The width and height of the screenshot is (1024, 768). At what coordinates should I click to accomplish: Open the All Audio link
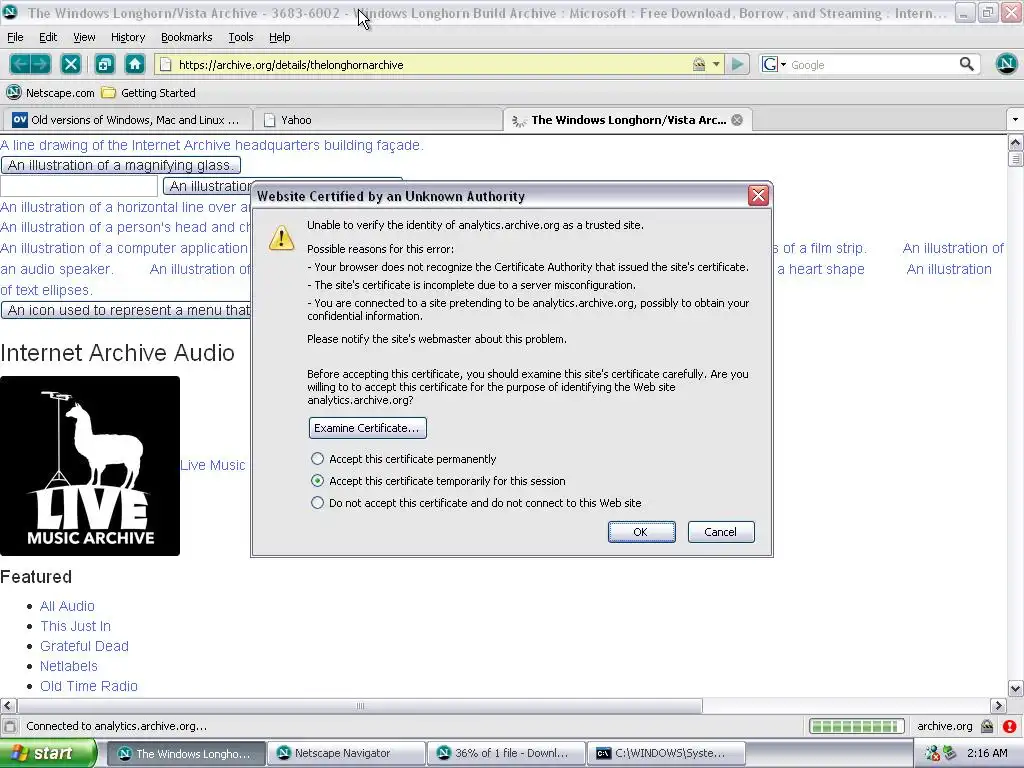(67, 606)
